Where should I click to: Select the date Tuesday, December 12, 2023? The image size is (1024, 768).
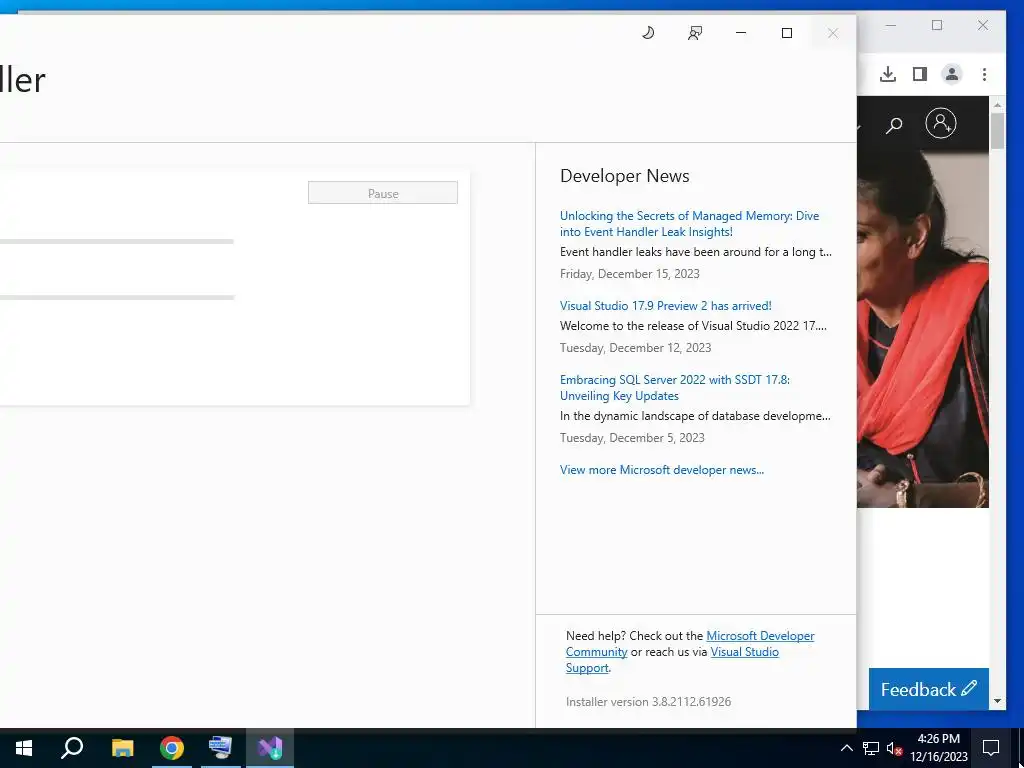(635, 347)
